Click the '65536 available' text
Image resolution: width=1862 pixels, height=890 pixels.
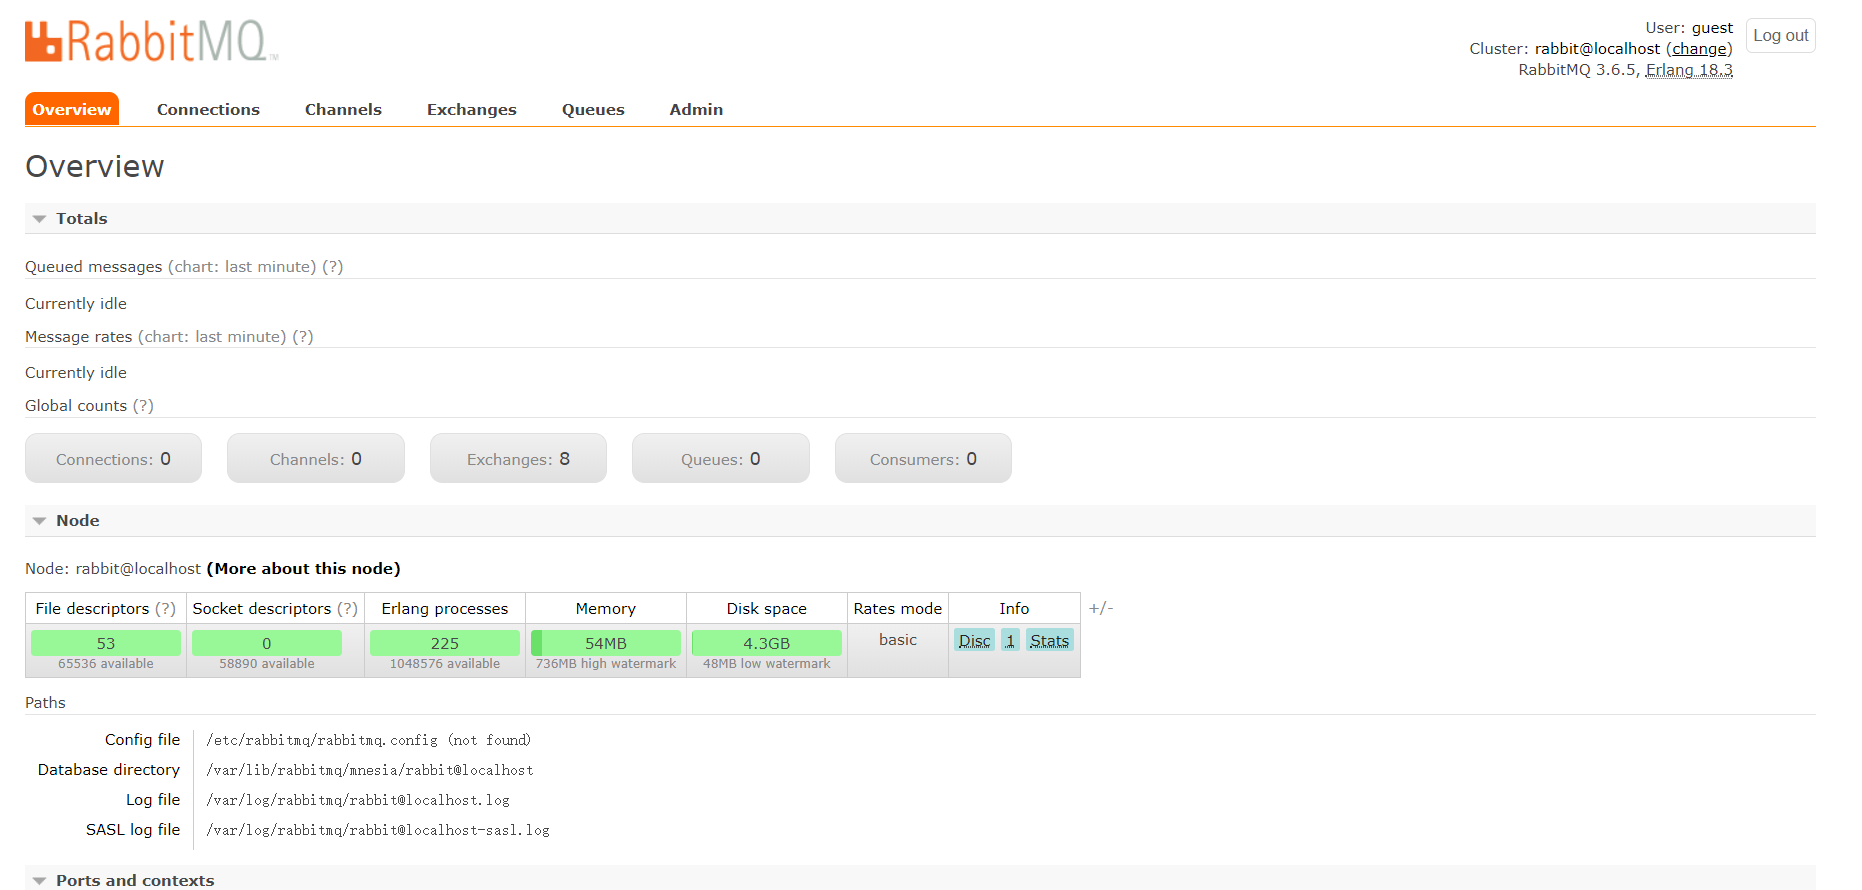point(106,663)
